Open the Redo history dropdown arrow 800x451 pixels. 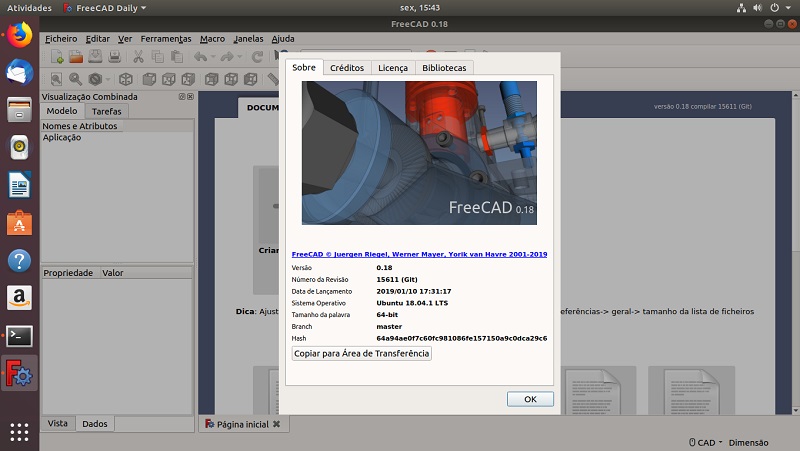[x=239, y=57]
